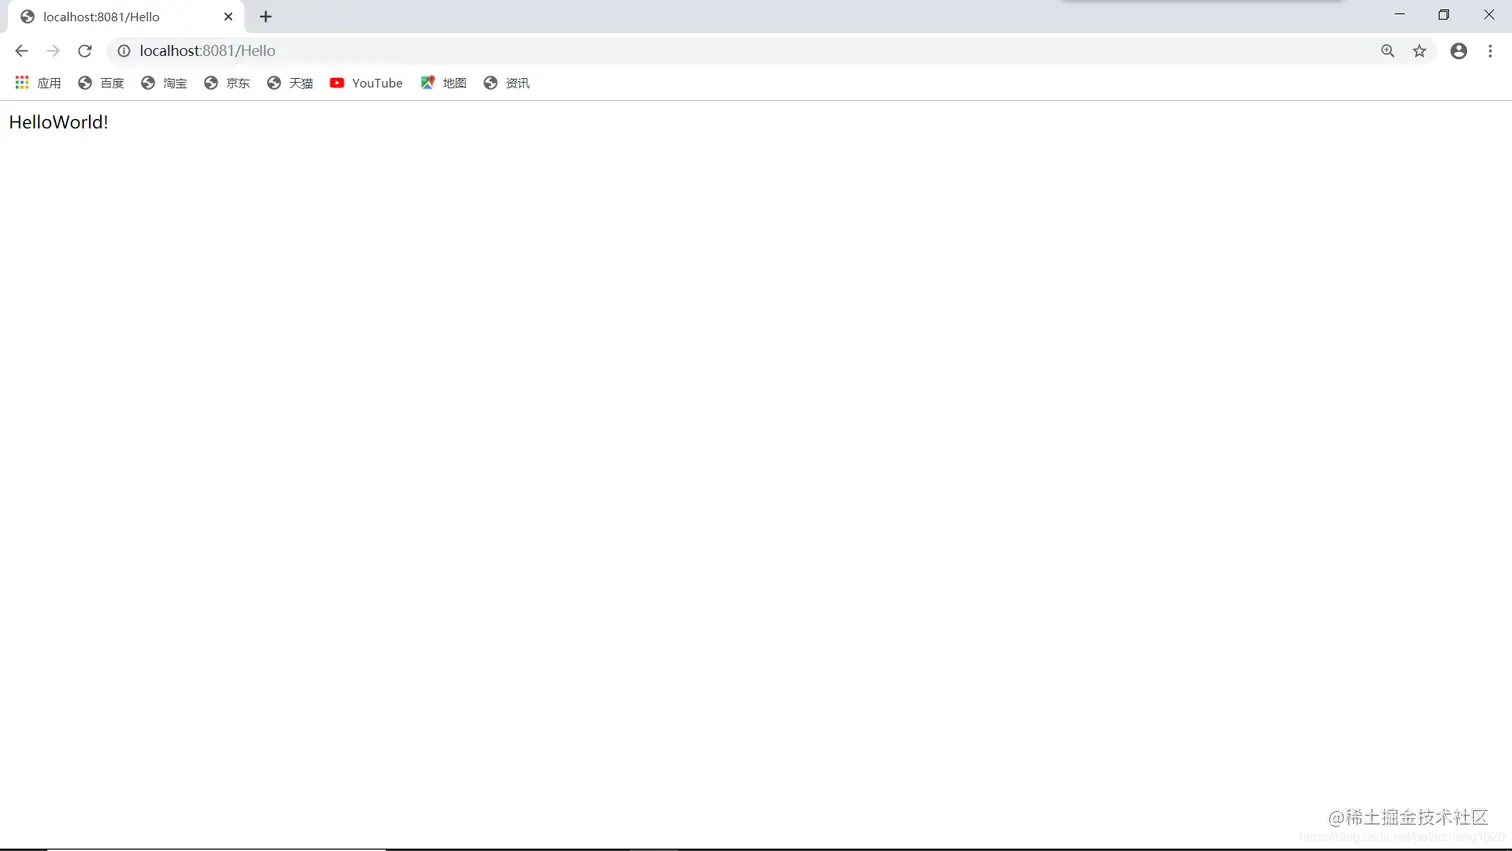Open the Chrome three-dot menu
The height and width of the screenshot is (851, 1512).
(1491, 50)
